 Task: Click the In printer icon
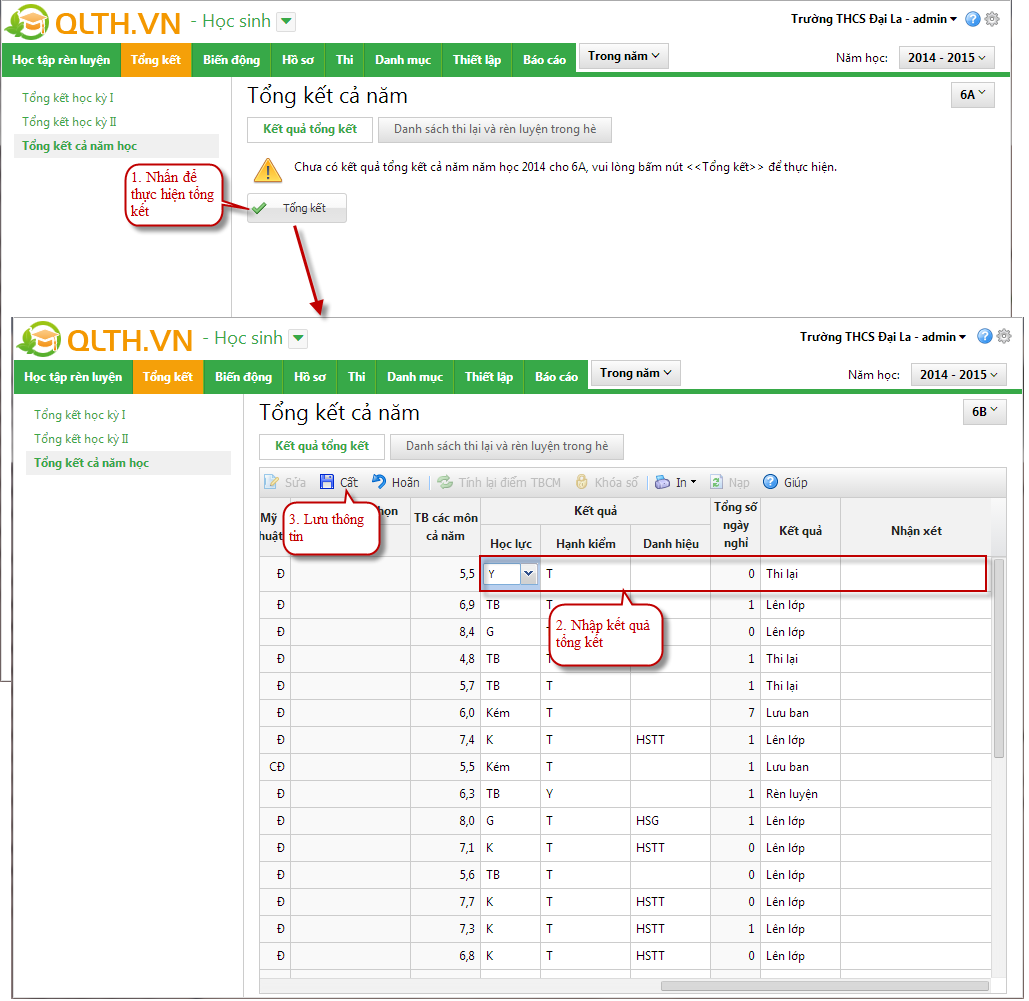662,482
